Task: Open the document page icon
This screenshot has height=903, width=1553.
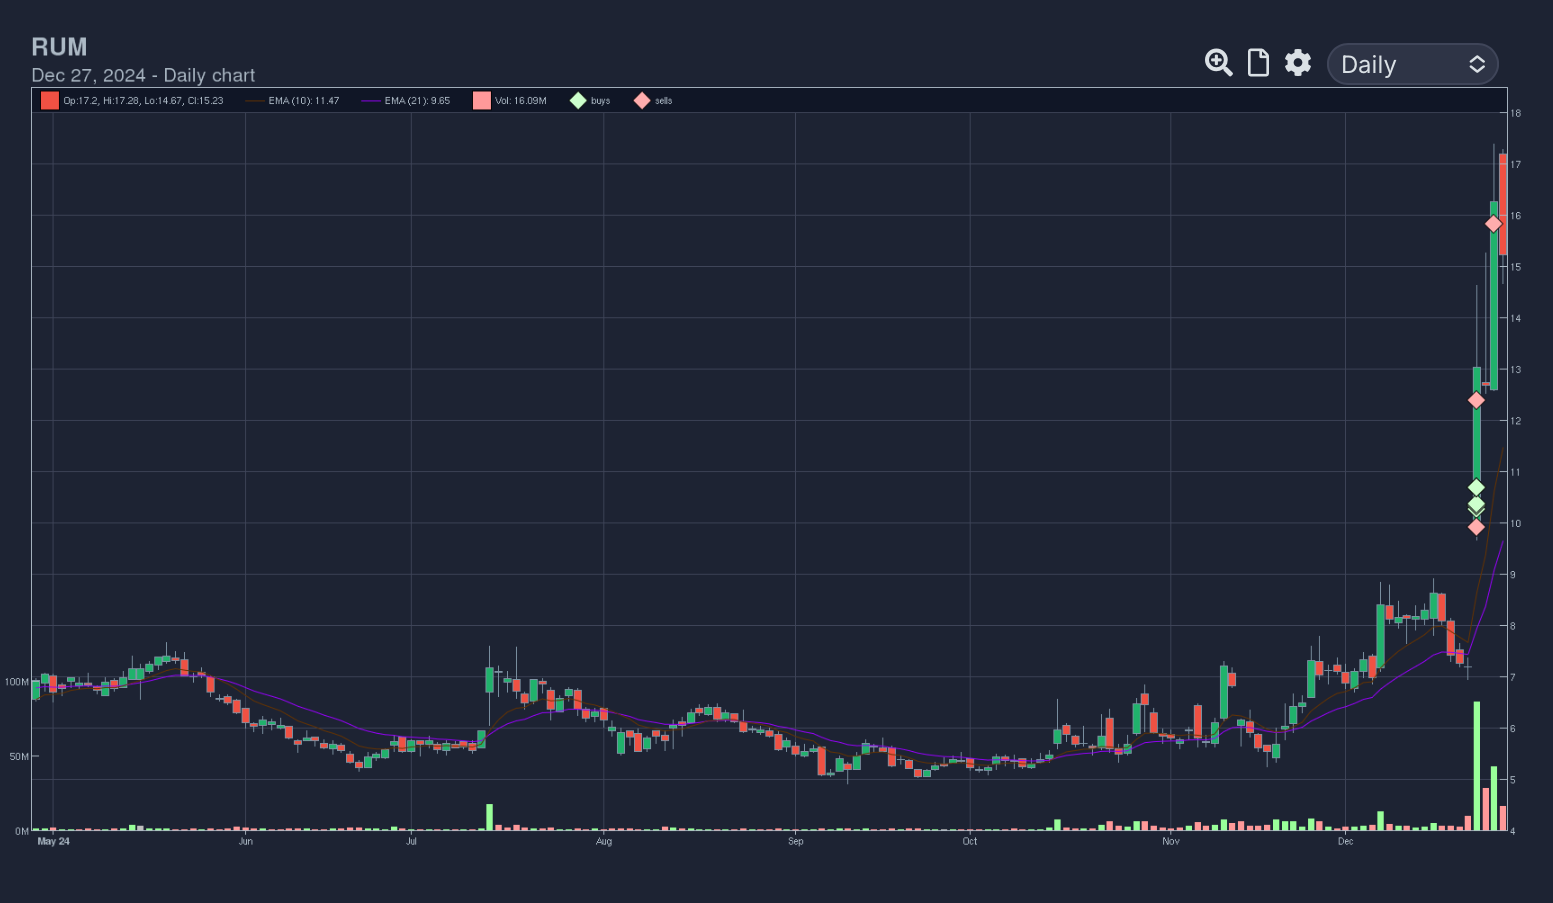Action: pos(1258,63)
